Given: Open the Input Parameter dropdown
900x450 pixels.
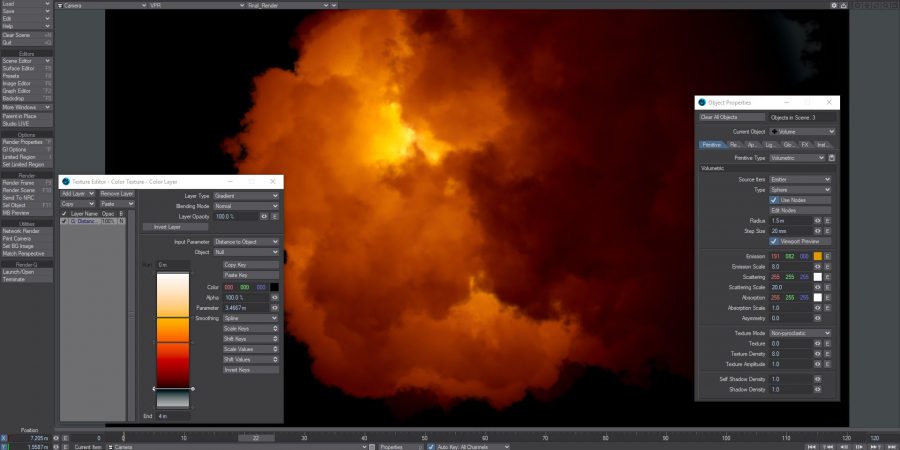Looking at the screenshot, I should pyautogui.click(x=246, y=242).
